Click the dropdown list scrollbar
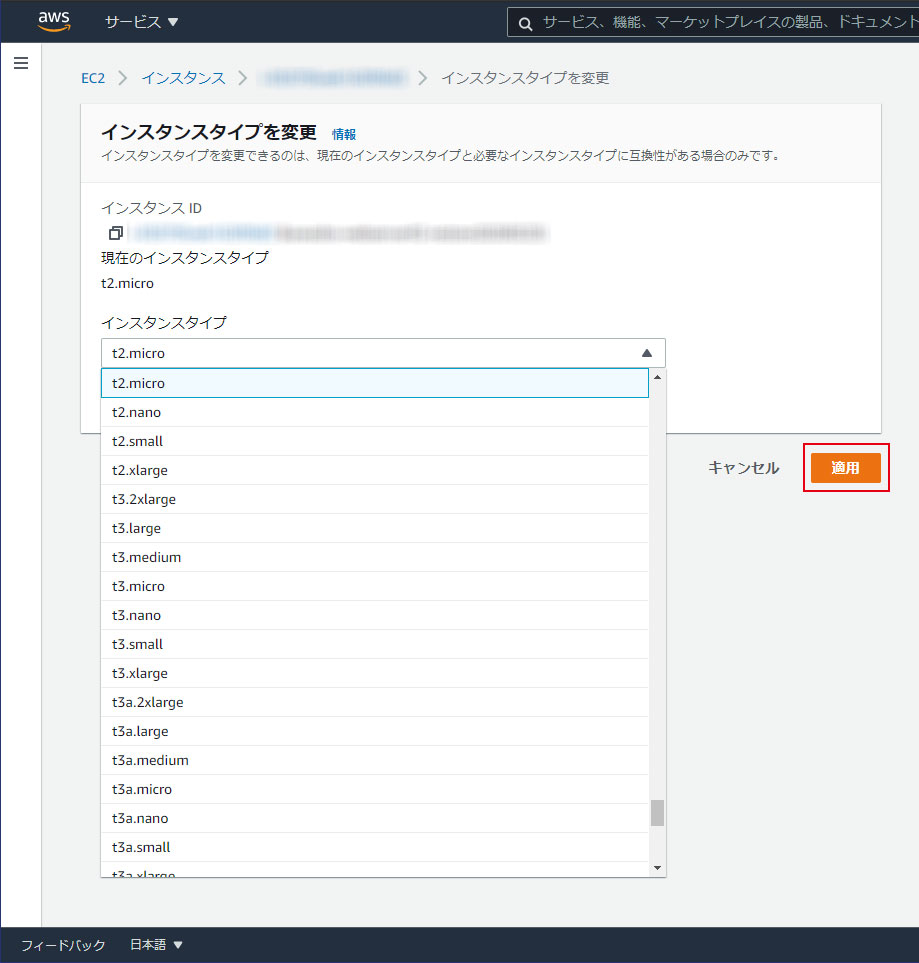The height and width of the screenshot is (963, 919). pyautogui.click(x=657, y=814)
